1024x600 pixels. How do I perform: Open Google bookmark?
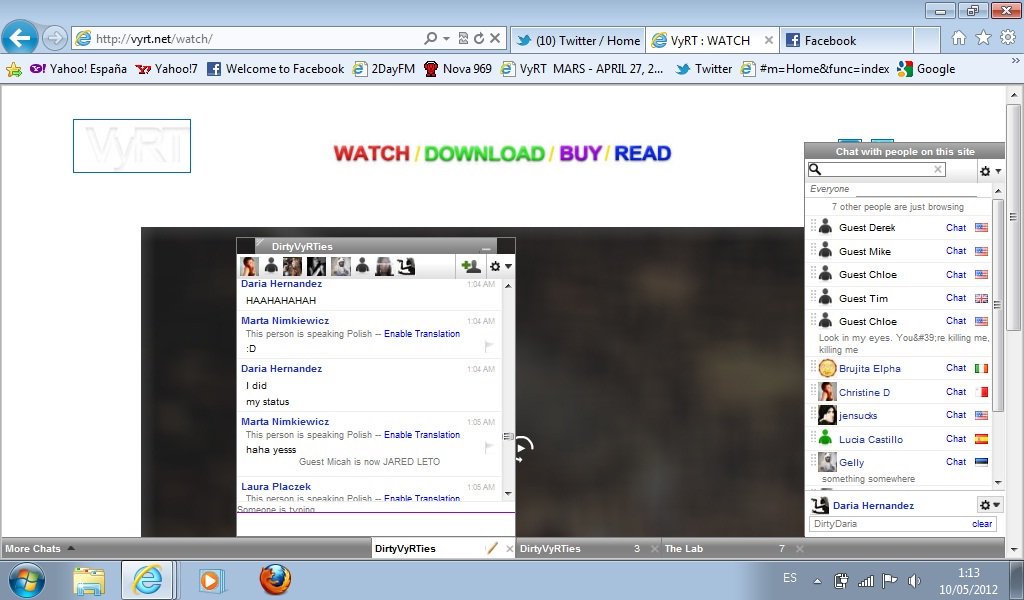point(926,69)
